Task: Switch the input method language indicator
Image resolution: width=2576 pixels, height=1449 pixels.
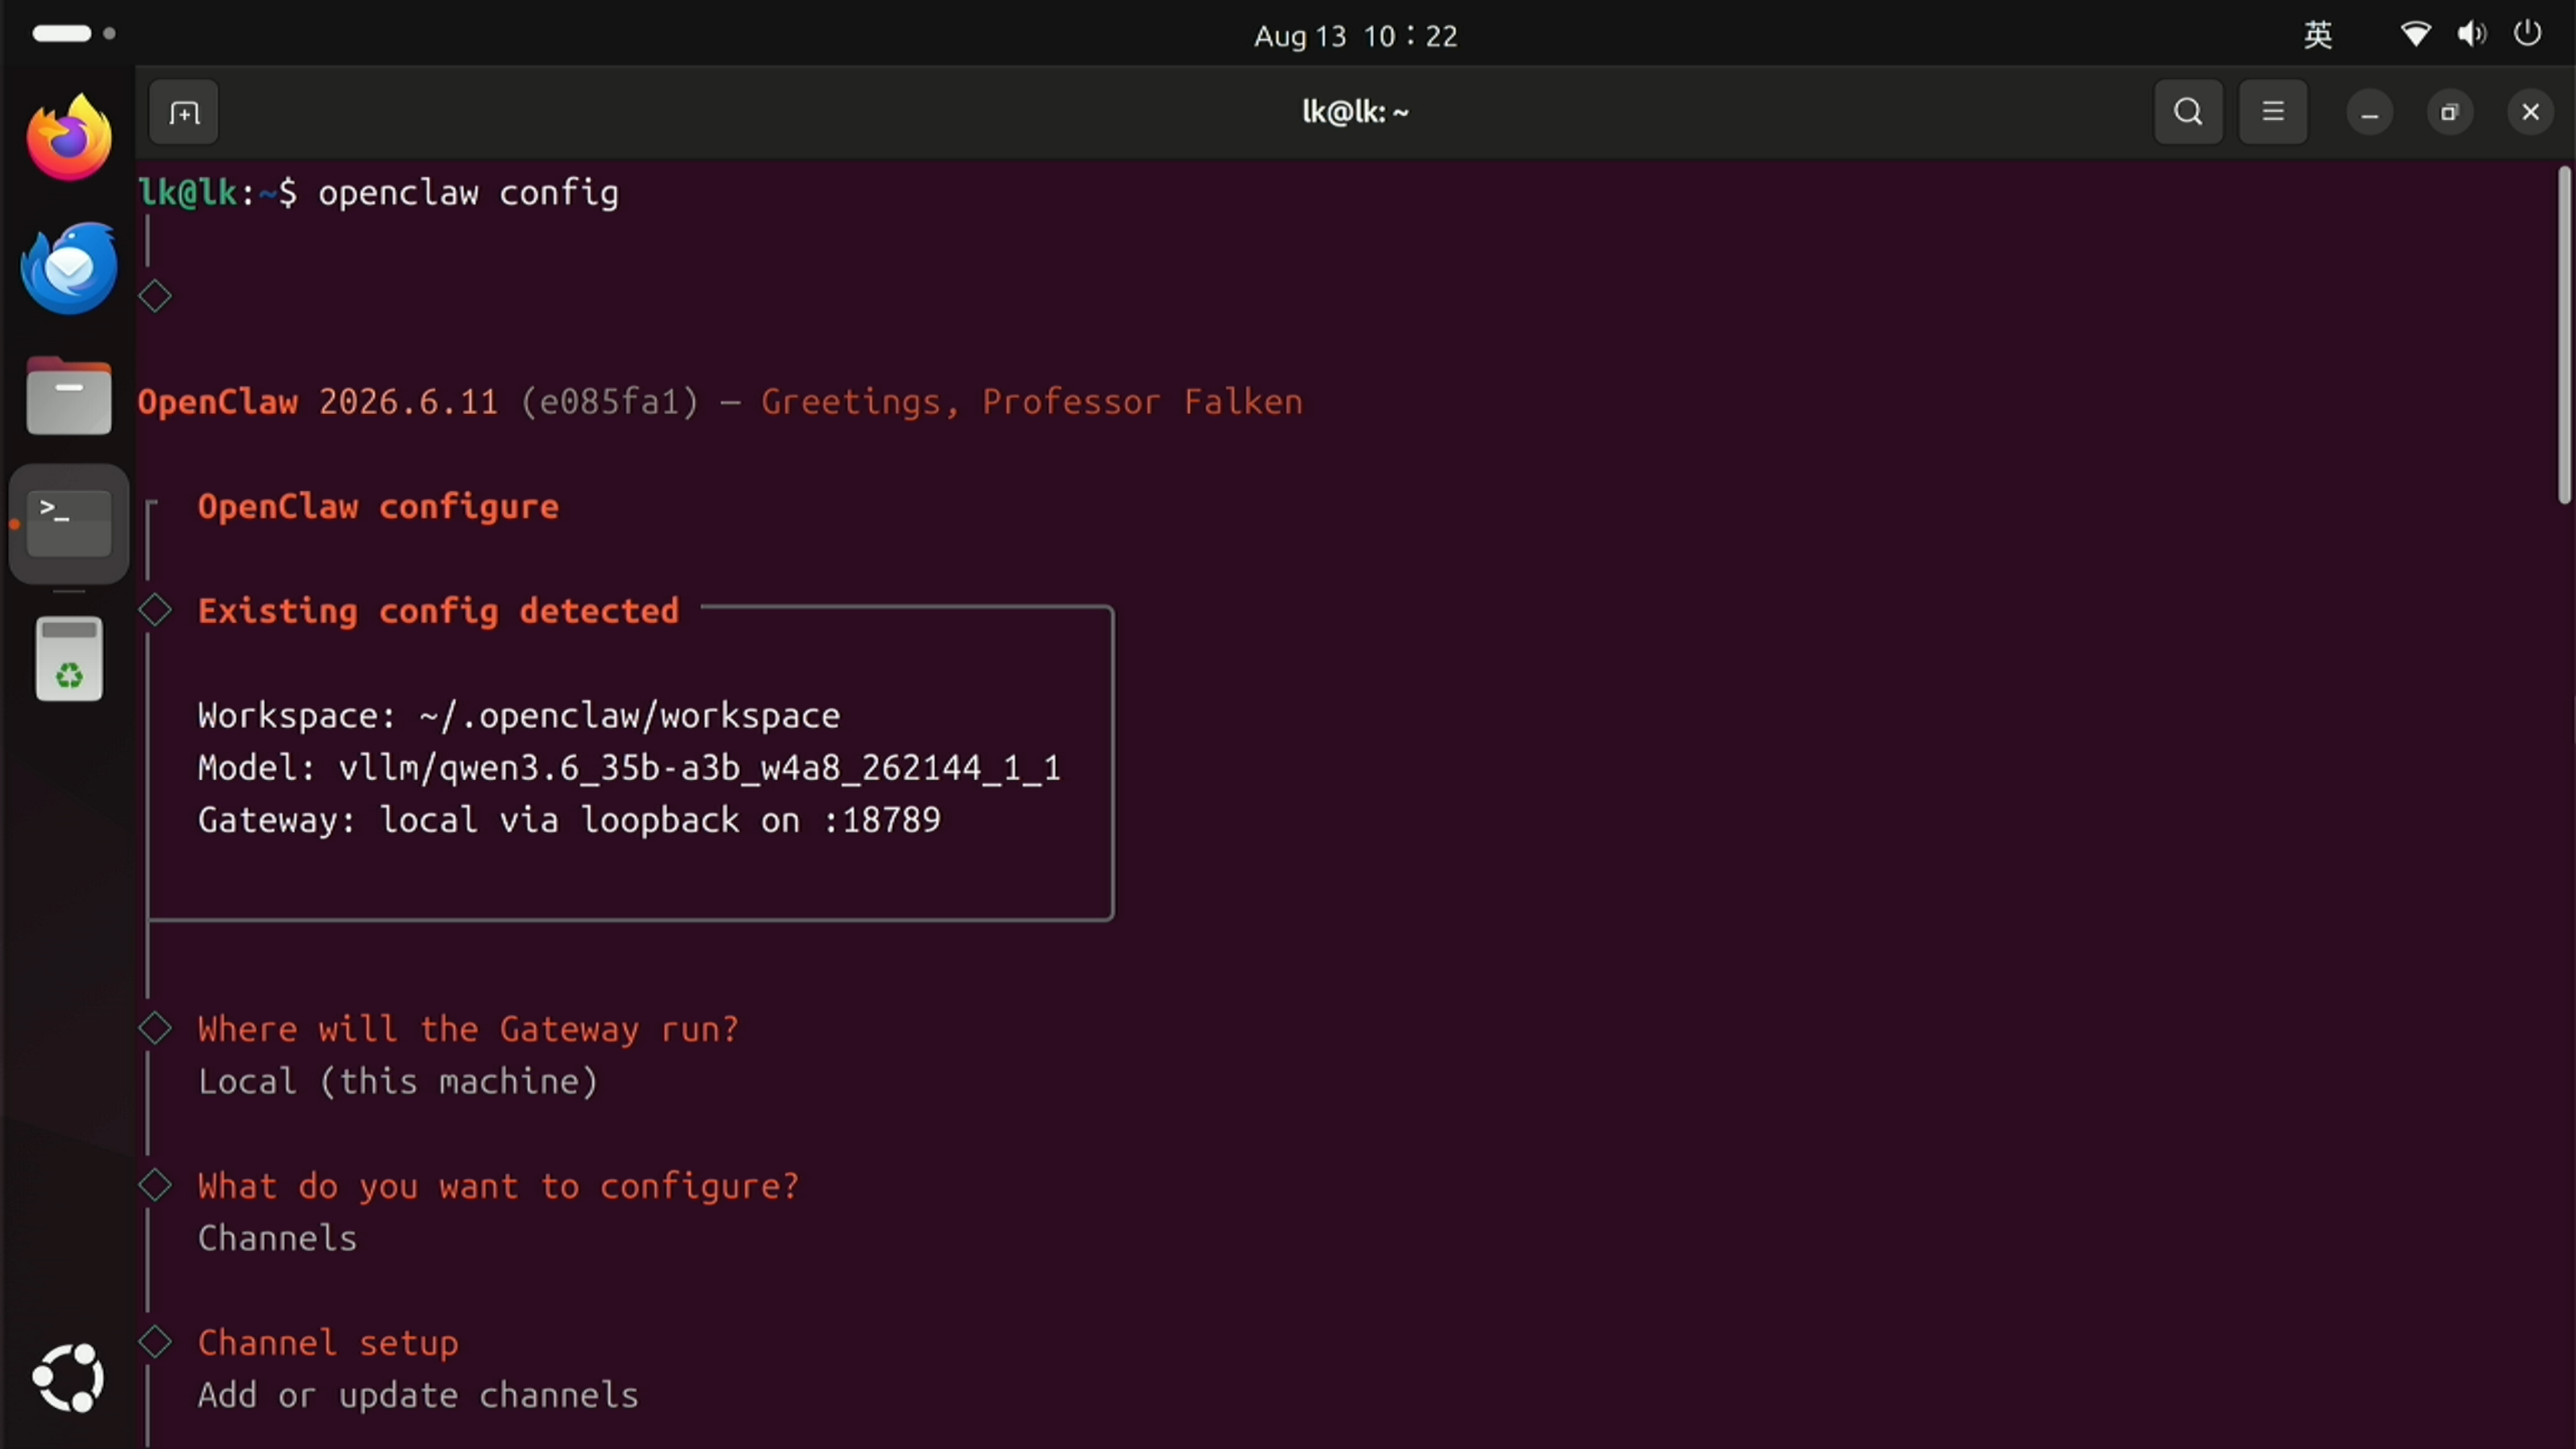Action: click(2318, 35)
